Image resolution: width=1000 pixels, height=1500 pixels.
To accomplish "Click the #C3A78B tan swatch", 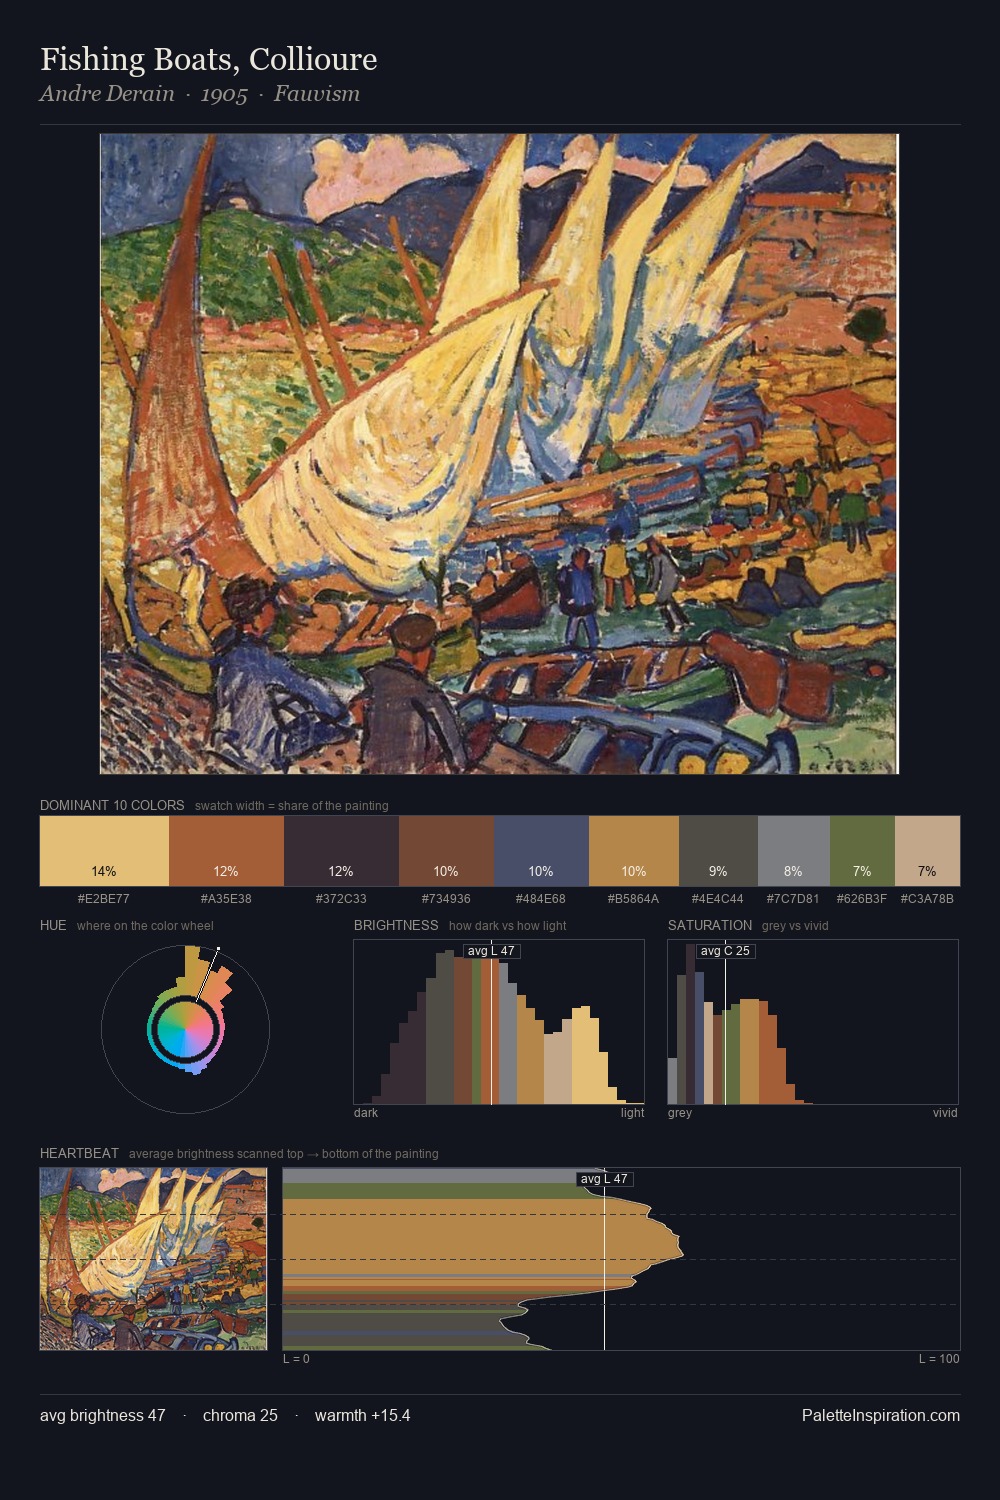I will pyautogui.click(x=927, y=851).
